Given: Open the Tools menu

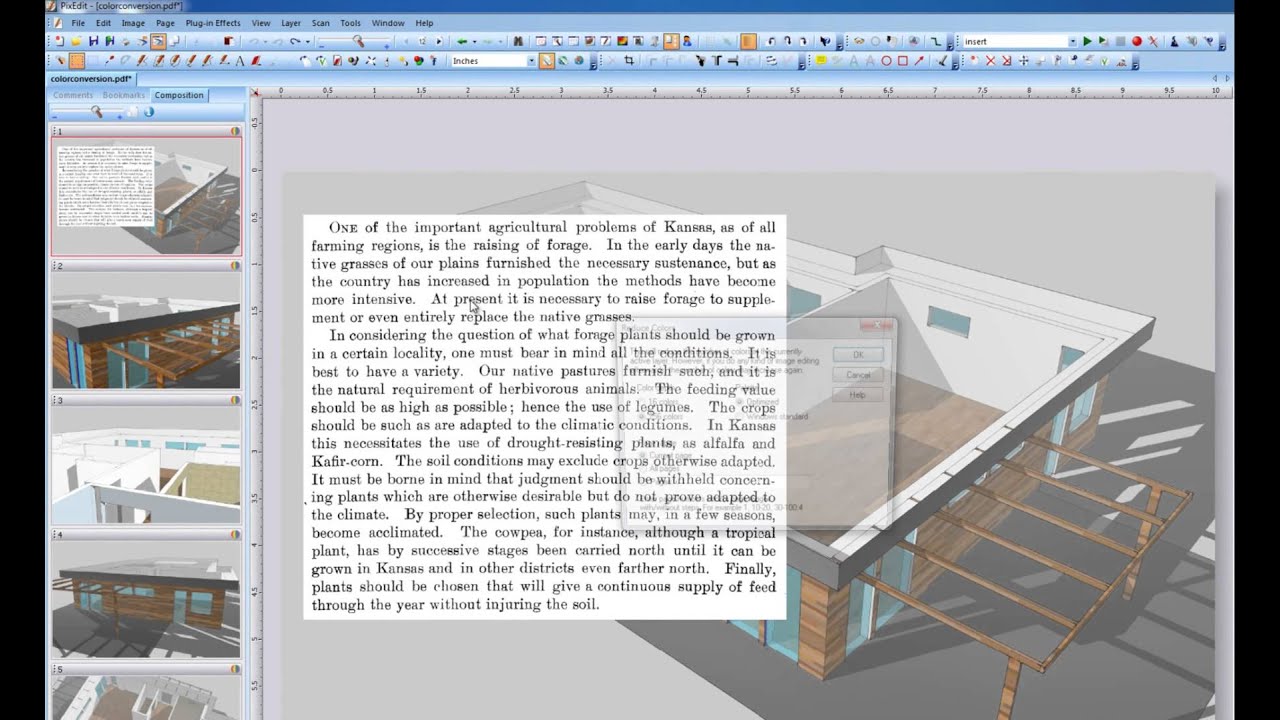Looking at the screenshot, I should [x=350, y=22].
